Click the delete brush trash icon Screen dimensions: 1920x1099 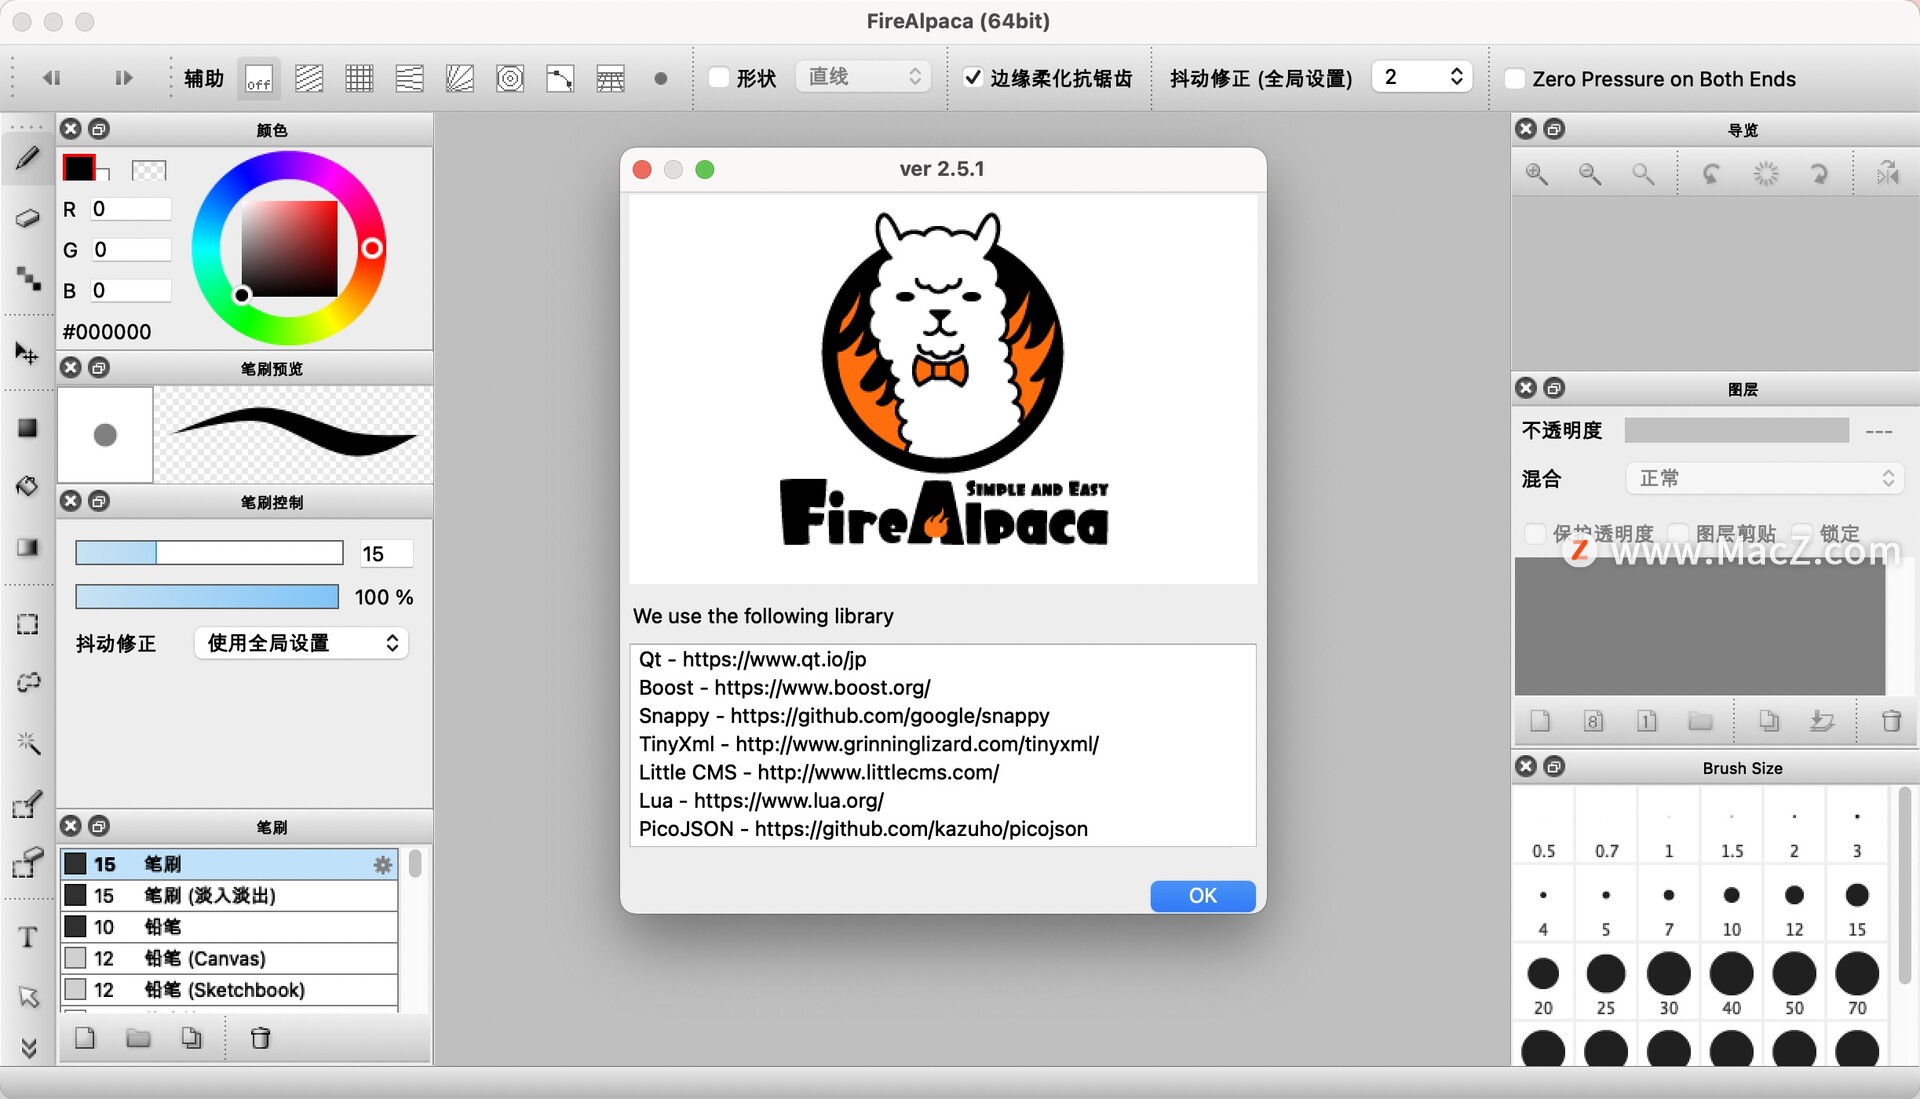coord(260,1038)
